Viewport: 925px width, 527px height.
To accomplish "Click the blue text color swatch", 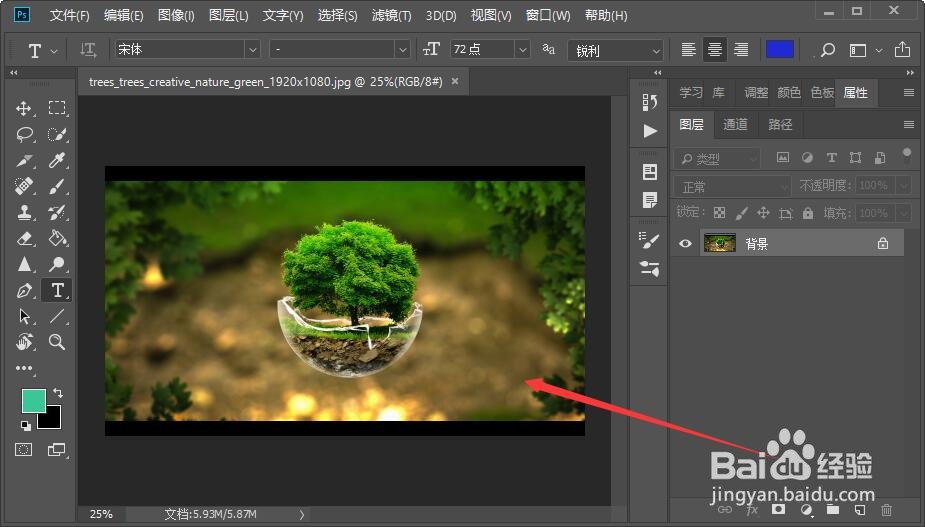I will 779,50.
